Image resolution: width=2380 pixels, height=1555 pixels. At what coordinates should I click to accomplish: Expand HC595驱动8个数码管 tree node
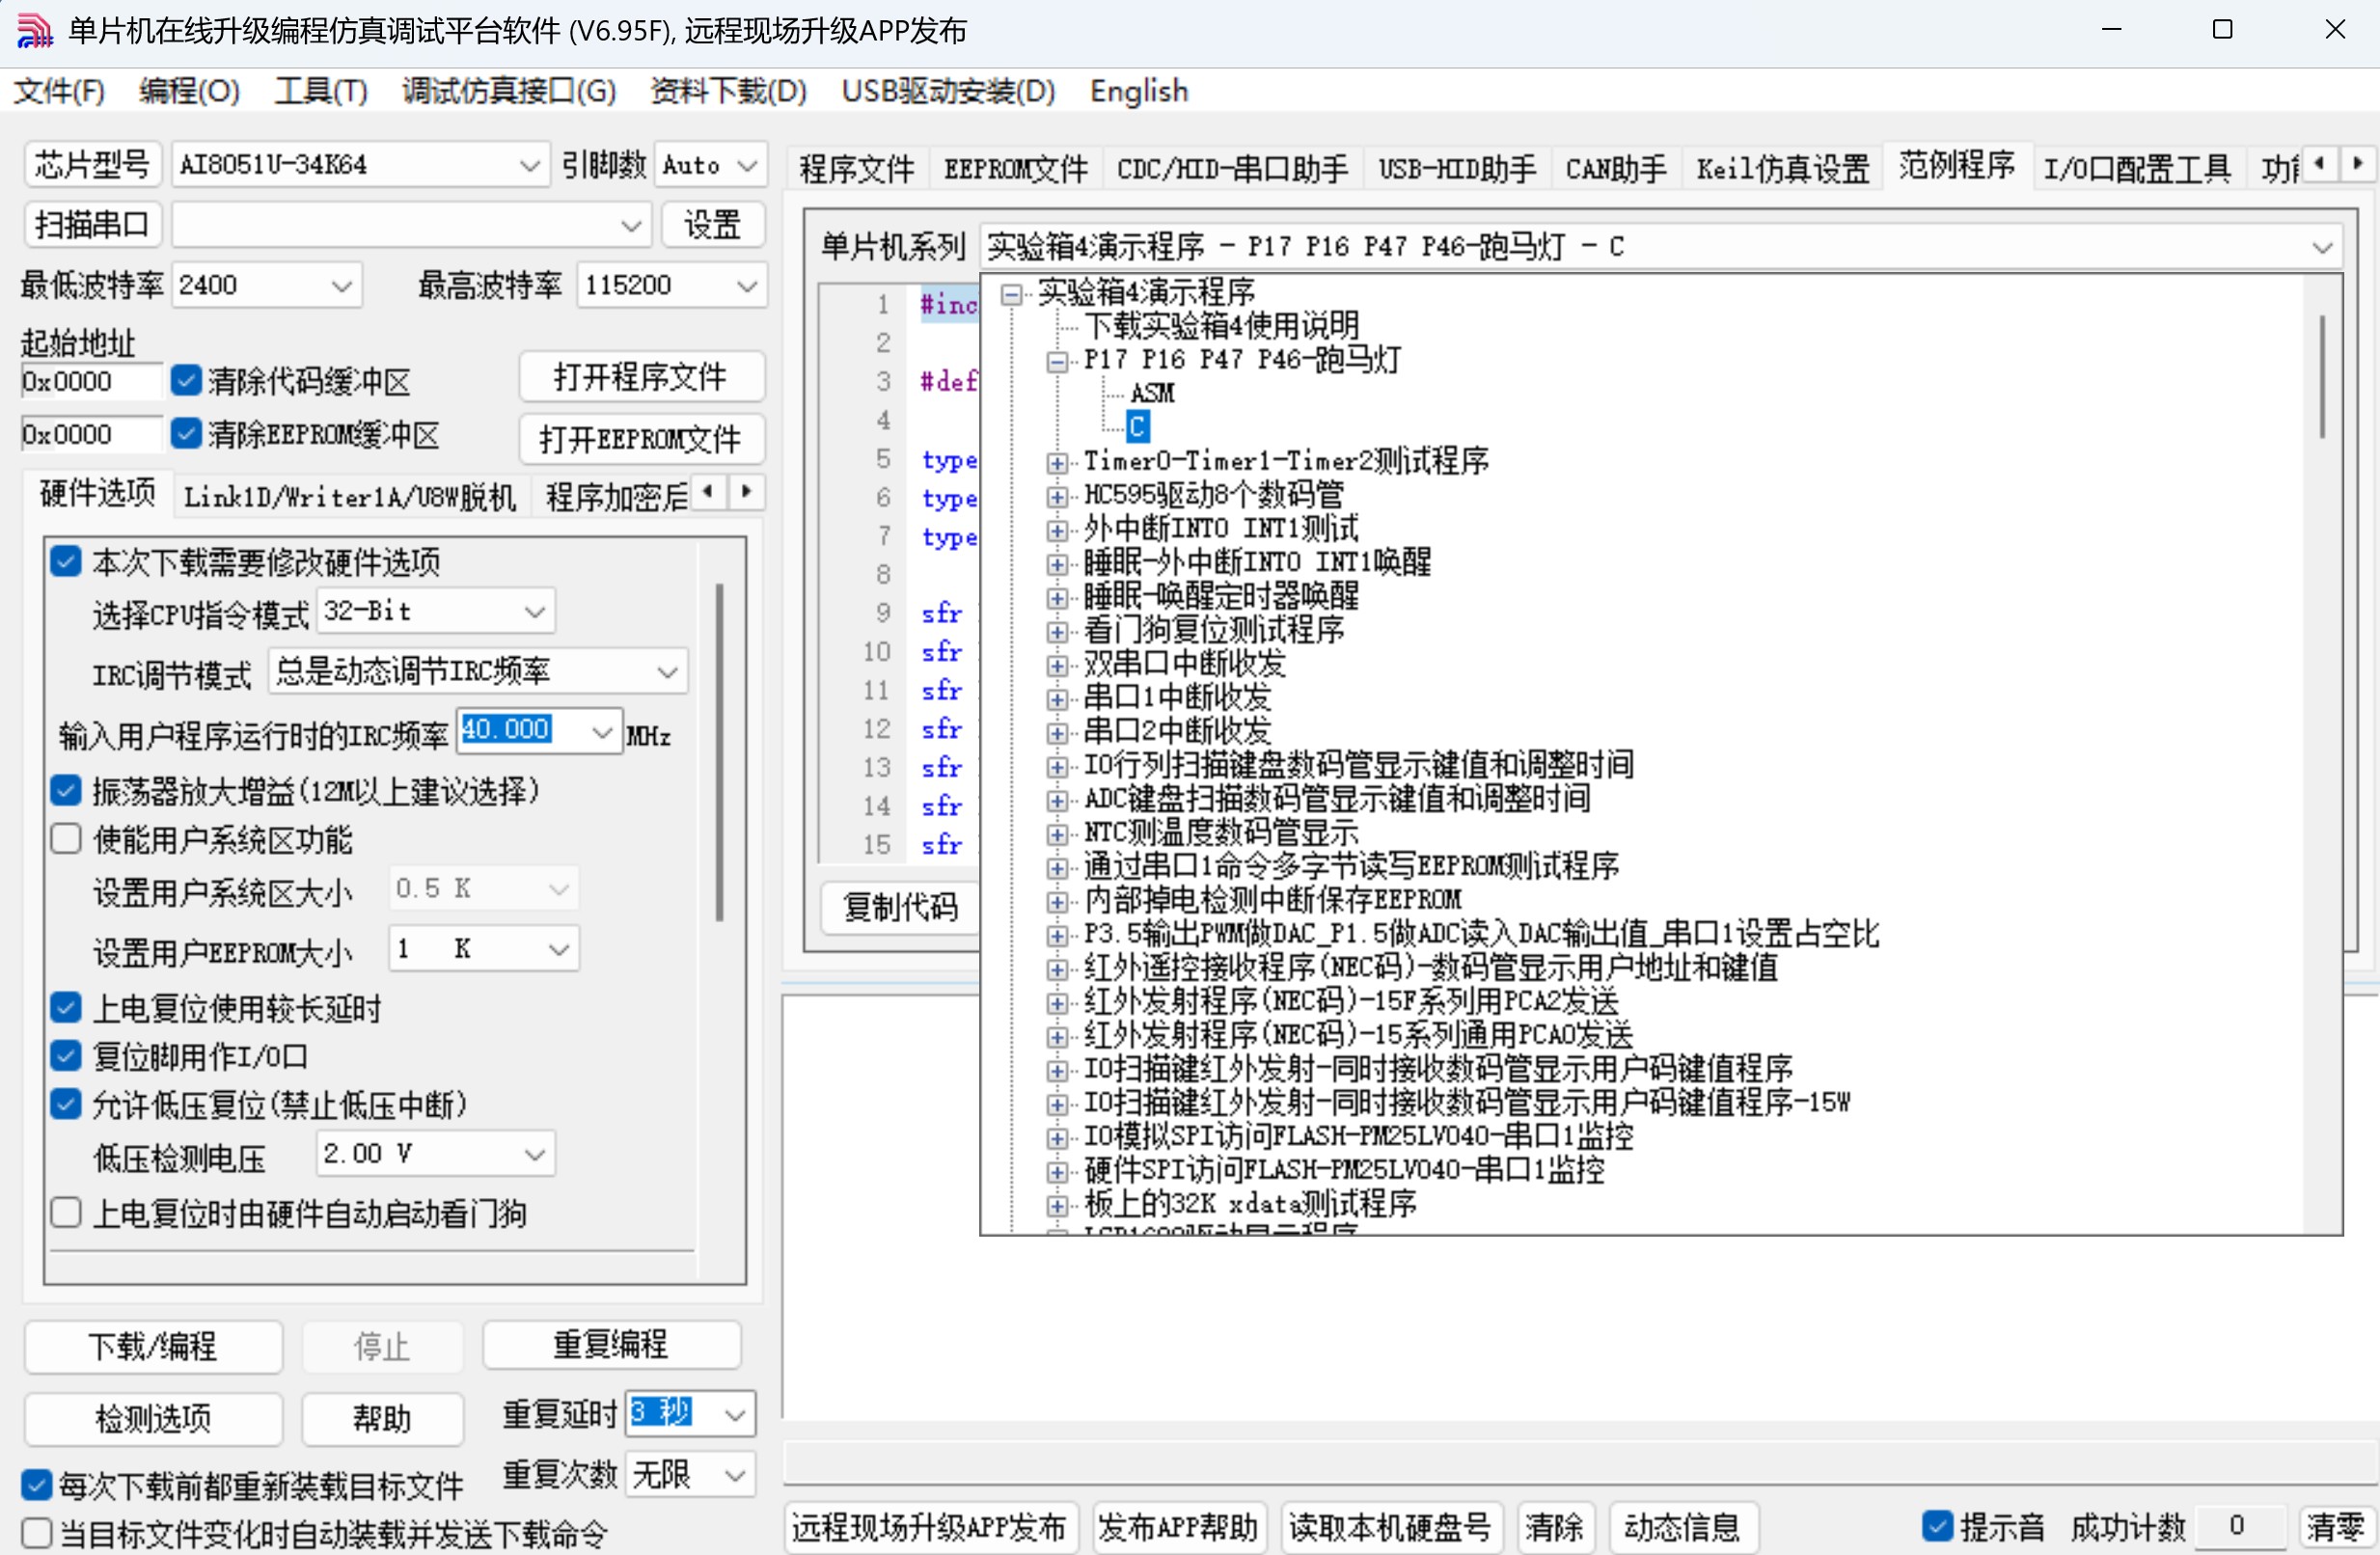1056,496
